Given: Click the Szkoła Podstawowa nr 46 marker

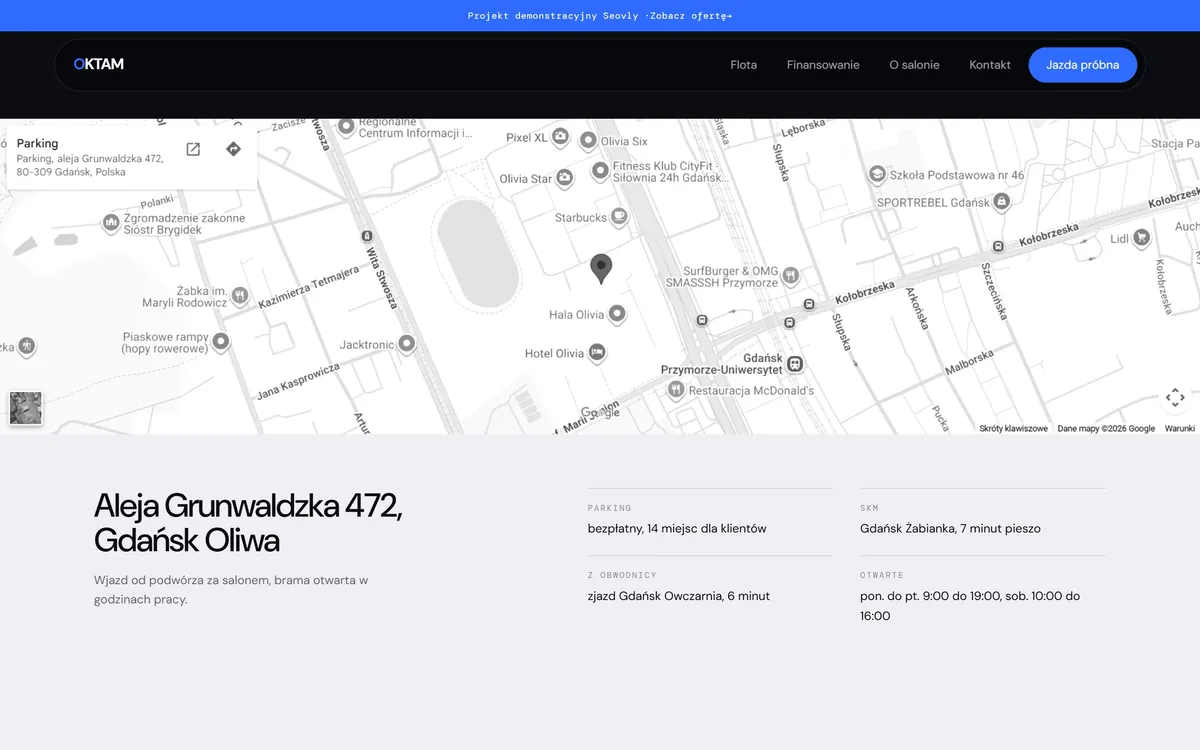Looking at the screenshot, I should (877, 174).
